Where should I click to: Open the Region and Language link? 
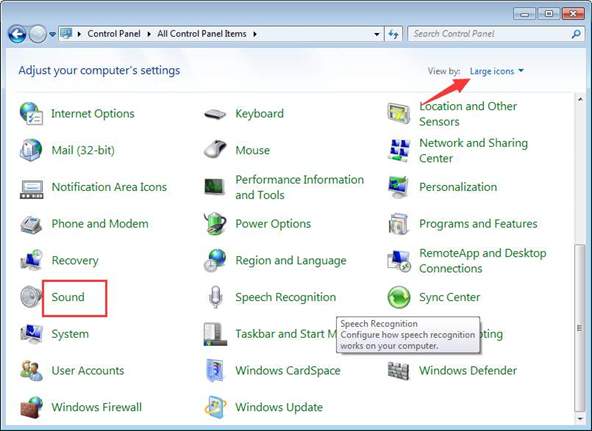click(x=291, y=260)
